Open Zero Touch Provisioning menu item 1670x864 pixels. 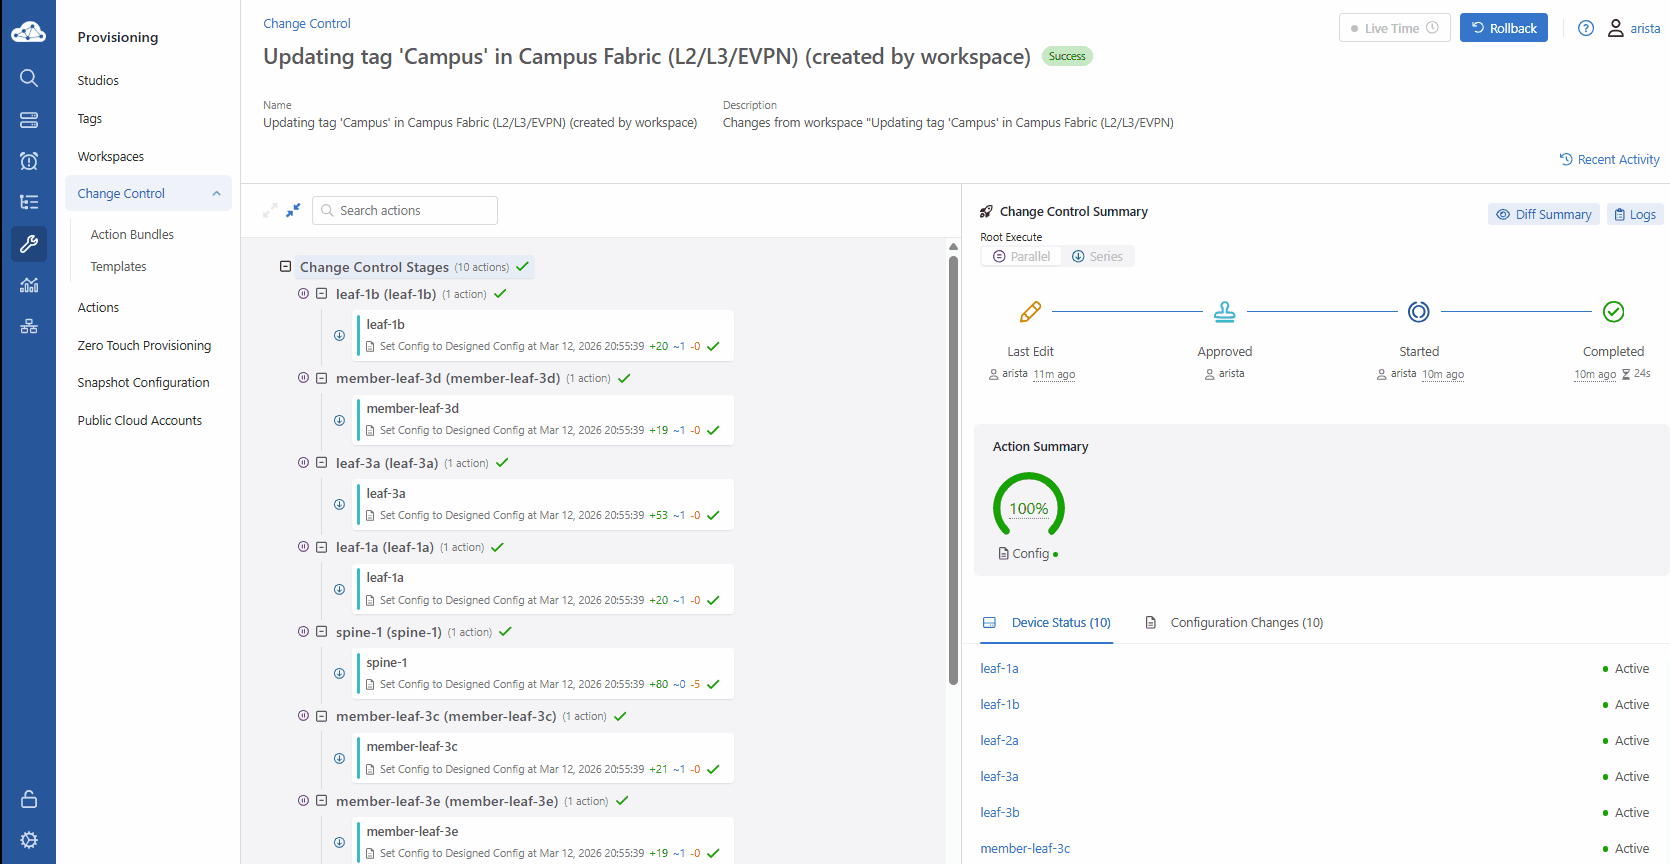pyautogui.click(x=144, y=345)
